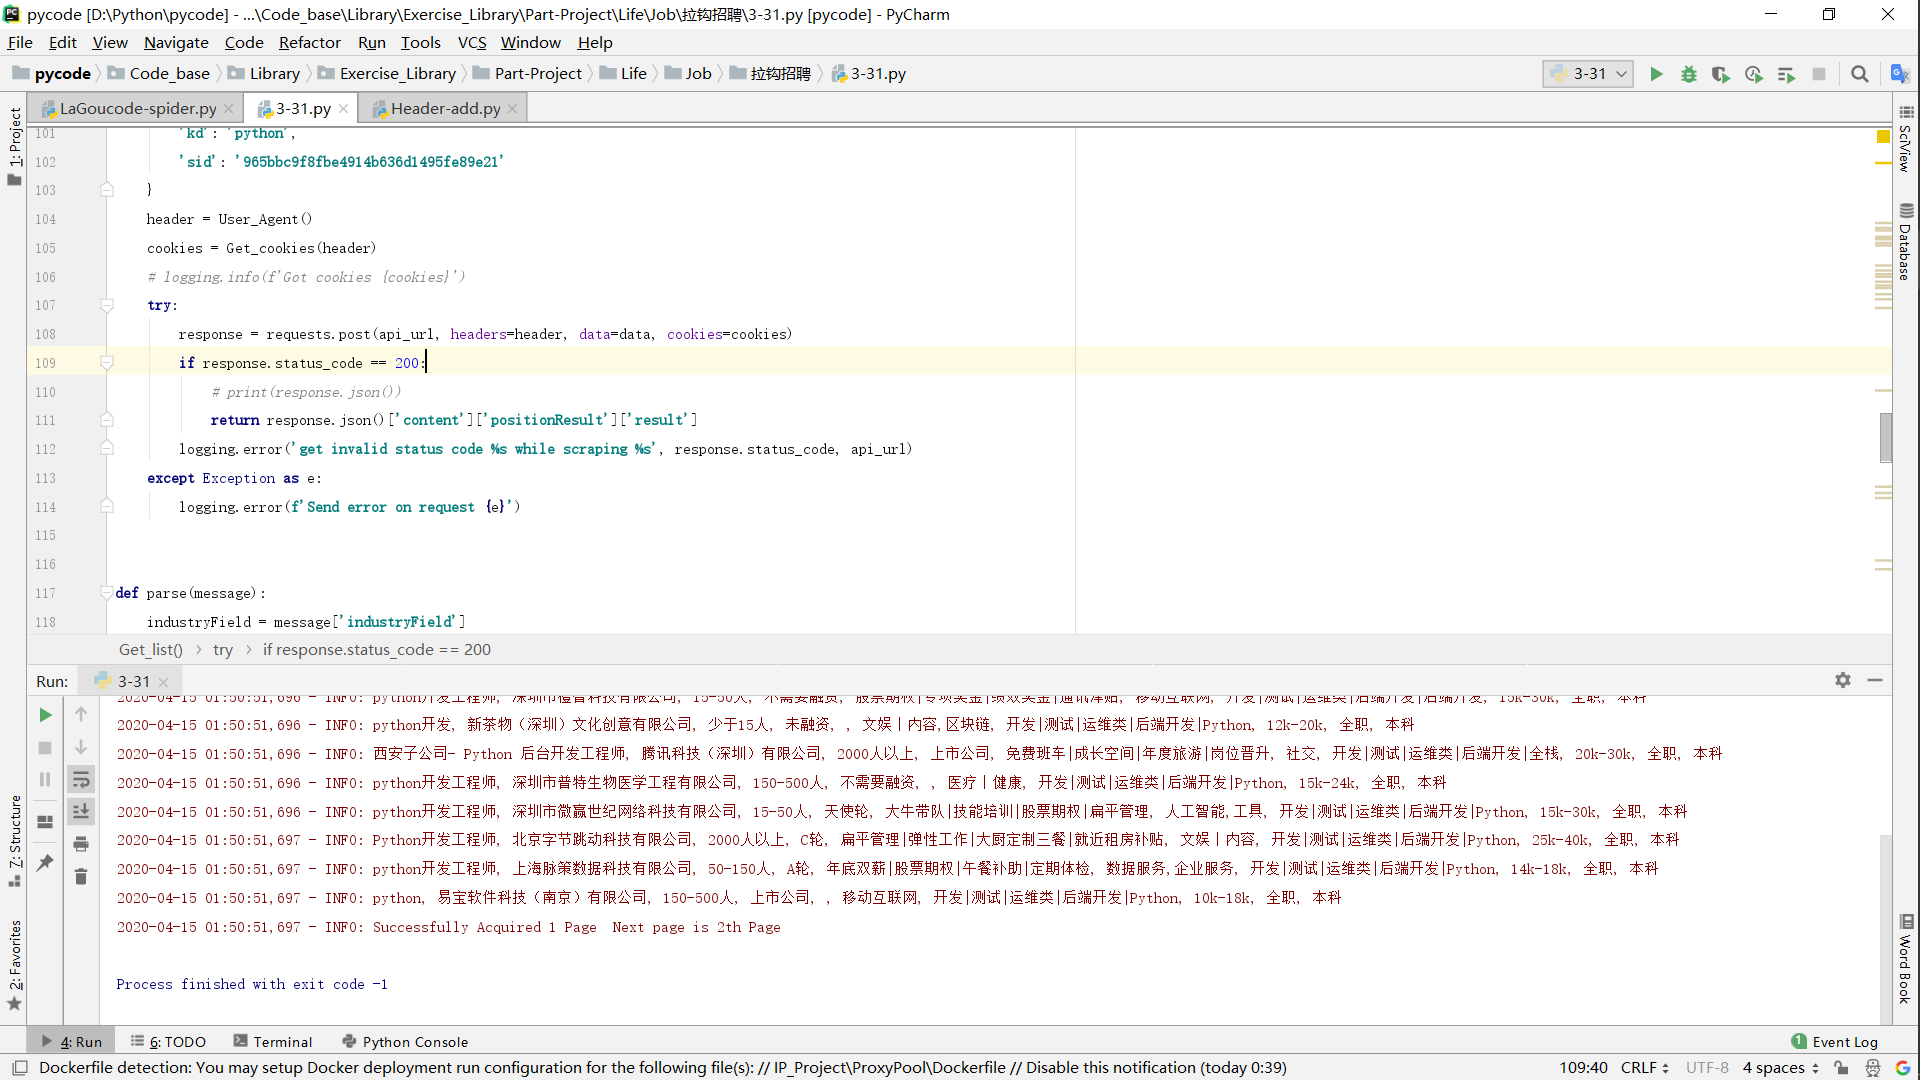Click the down-arrow in the Run console toolbar
This screenshot has width=1920, height=1080.
pyautogui.click(x=81, y=748)
